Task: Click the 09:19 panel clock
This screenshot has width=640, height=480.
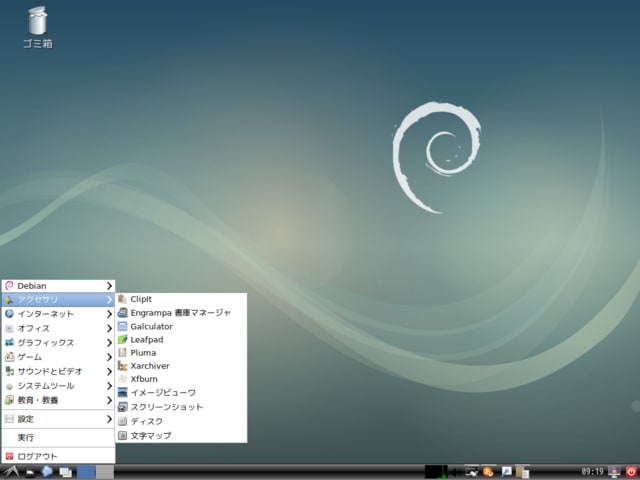Action: tap(592, 472)
